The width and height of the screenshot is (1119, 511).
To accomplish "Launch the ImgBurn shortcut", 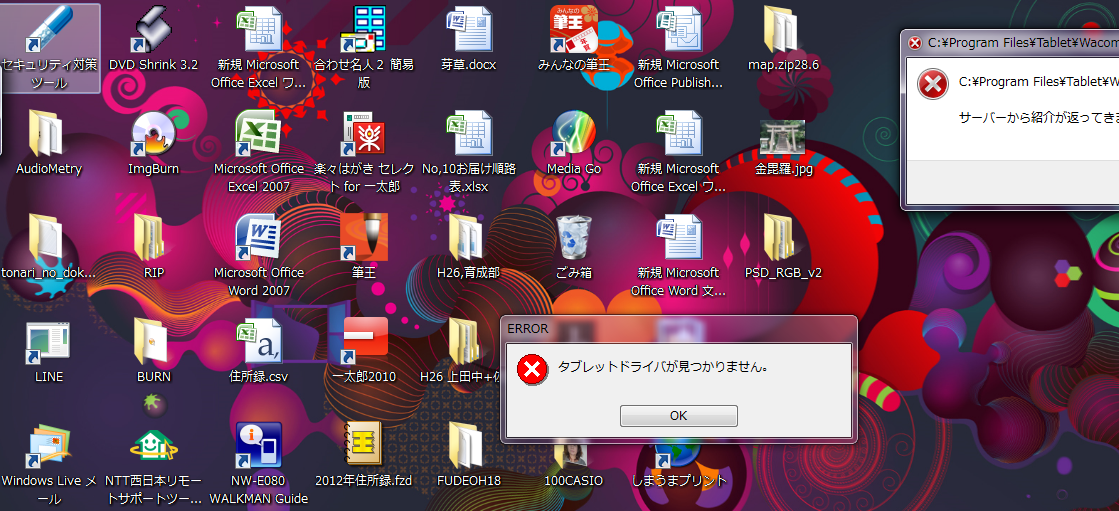I will coord(153,143).
